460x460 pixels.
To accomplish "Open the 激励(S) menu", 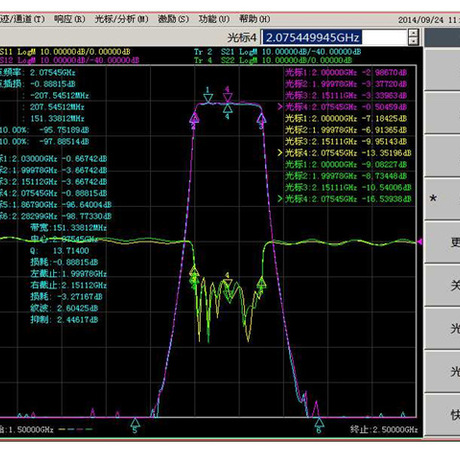I will [x=173, y=19].
